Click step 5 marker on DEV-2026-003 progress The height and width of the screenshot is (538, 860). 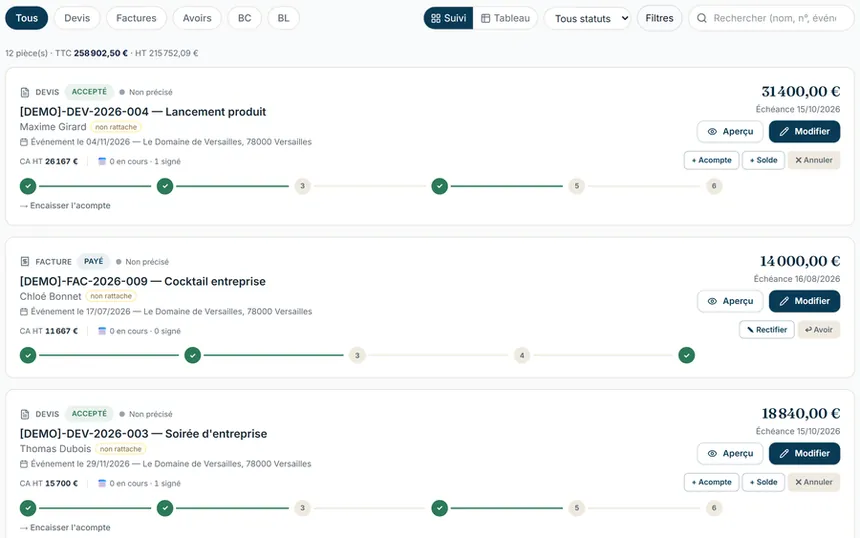pyautogui.click(x=576, y=508)
